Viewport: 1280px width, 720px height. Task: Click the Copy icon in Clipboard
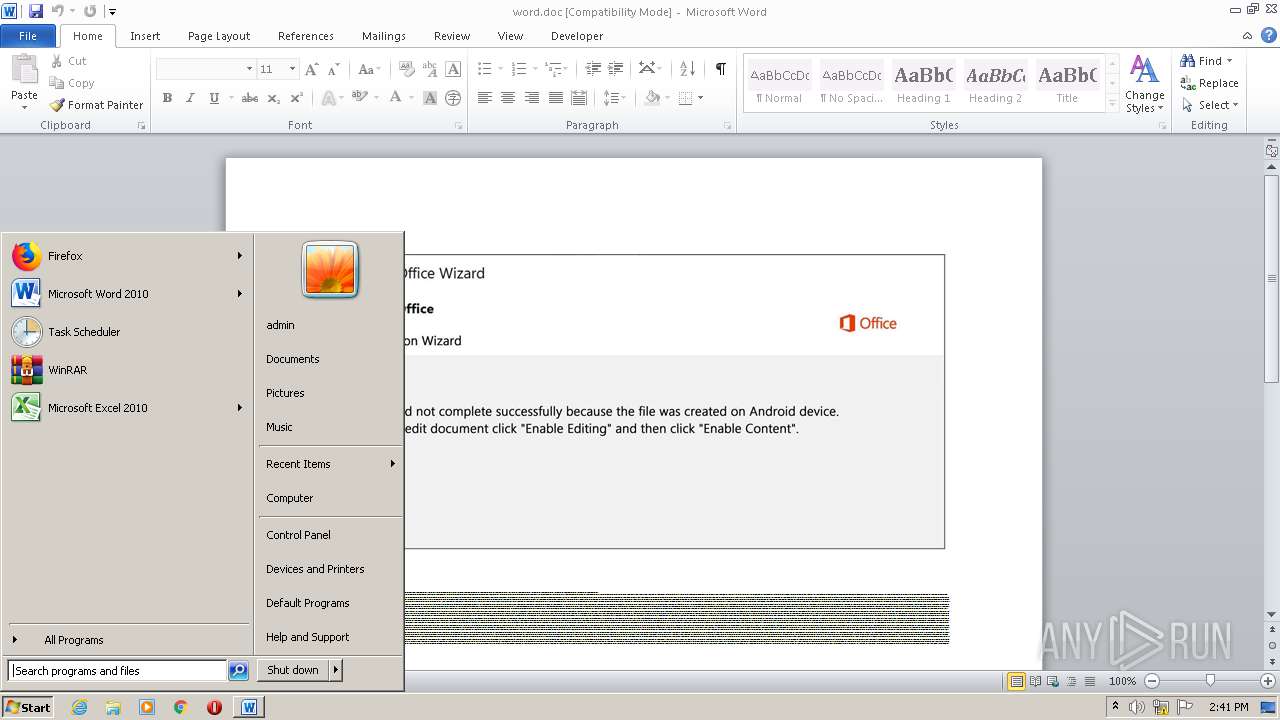(x=57, y=83)
